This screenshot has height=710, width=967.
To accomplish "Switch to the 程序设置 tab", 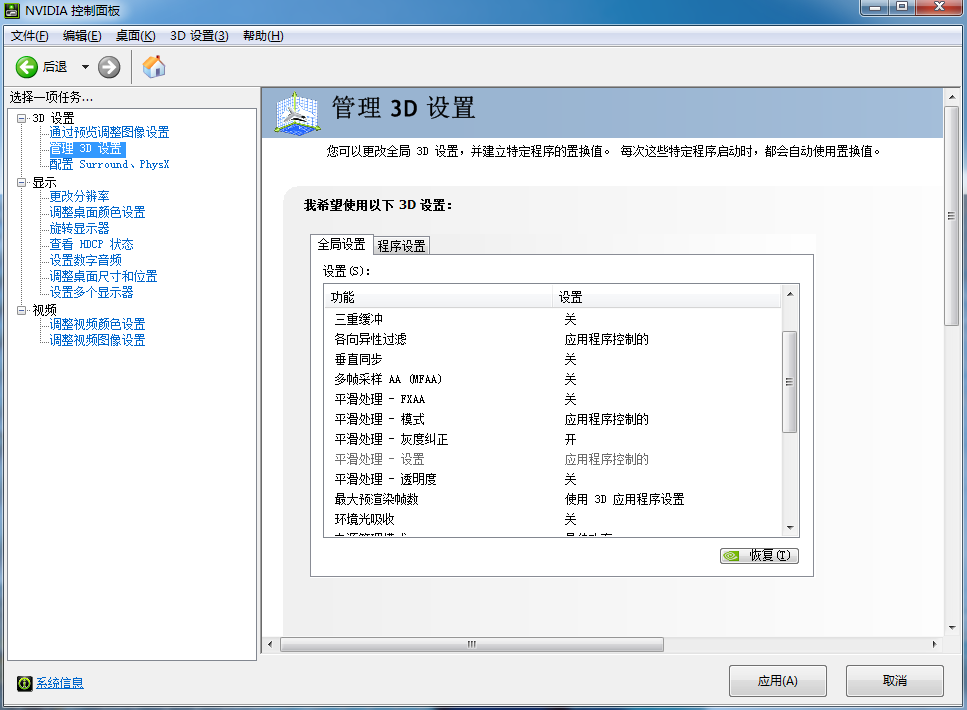I will click(x=401, y=246).
